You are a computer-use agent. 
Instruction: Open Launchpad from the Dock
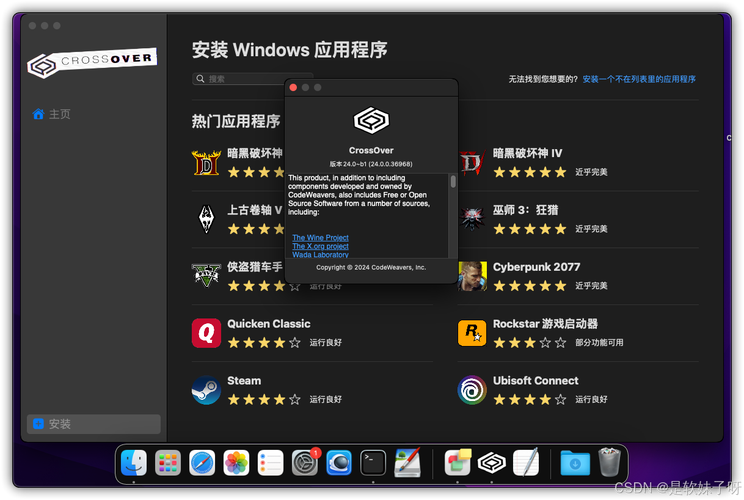click(x=168, y=463)
